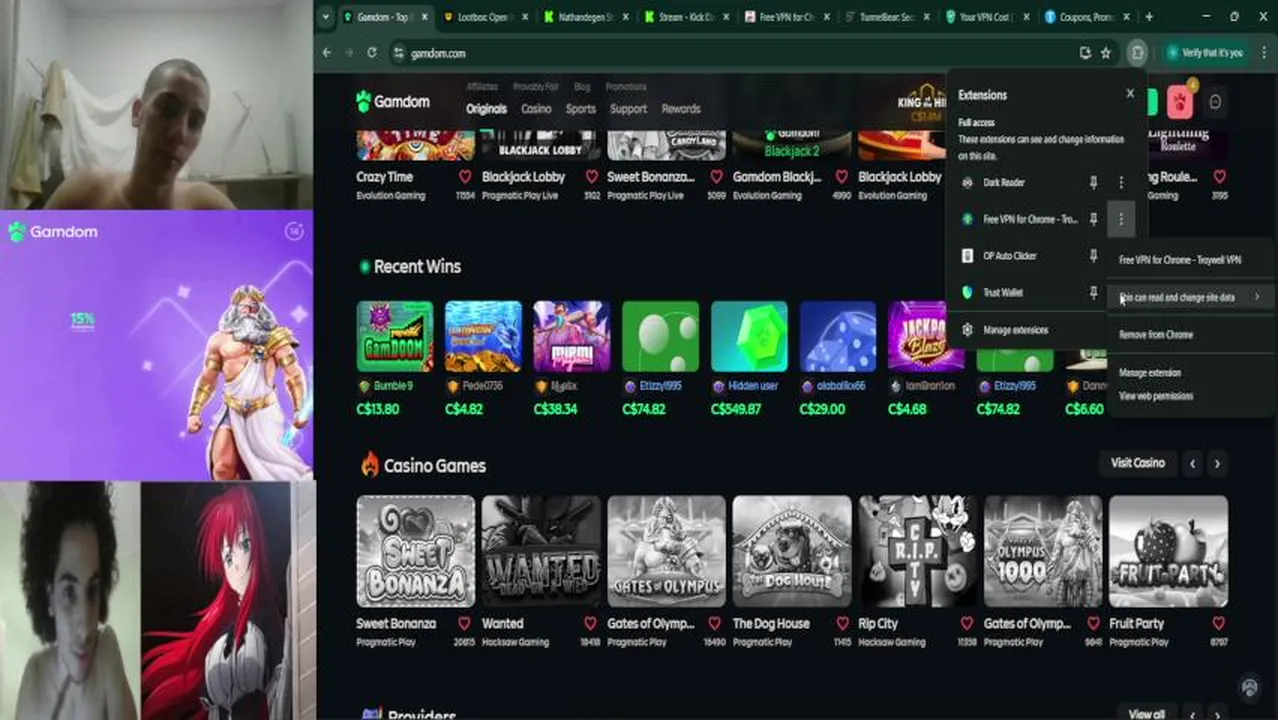The image size is (1278, 720).
Task: Click heart next to Lightning Roulette
Action: tap(1219, 176)
